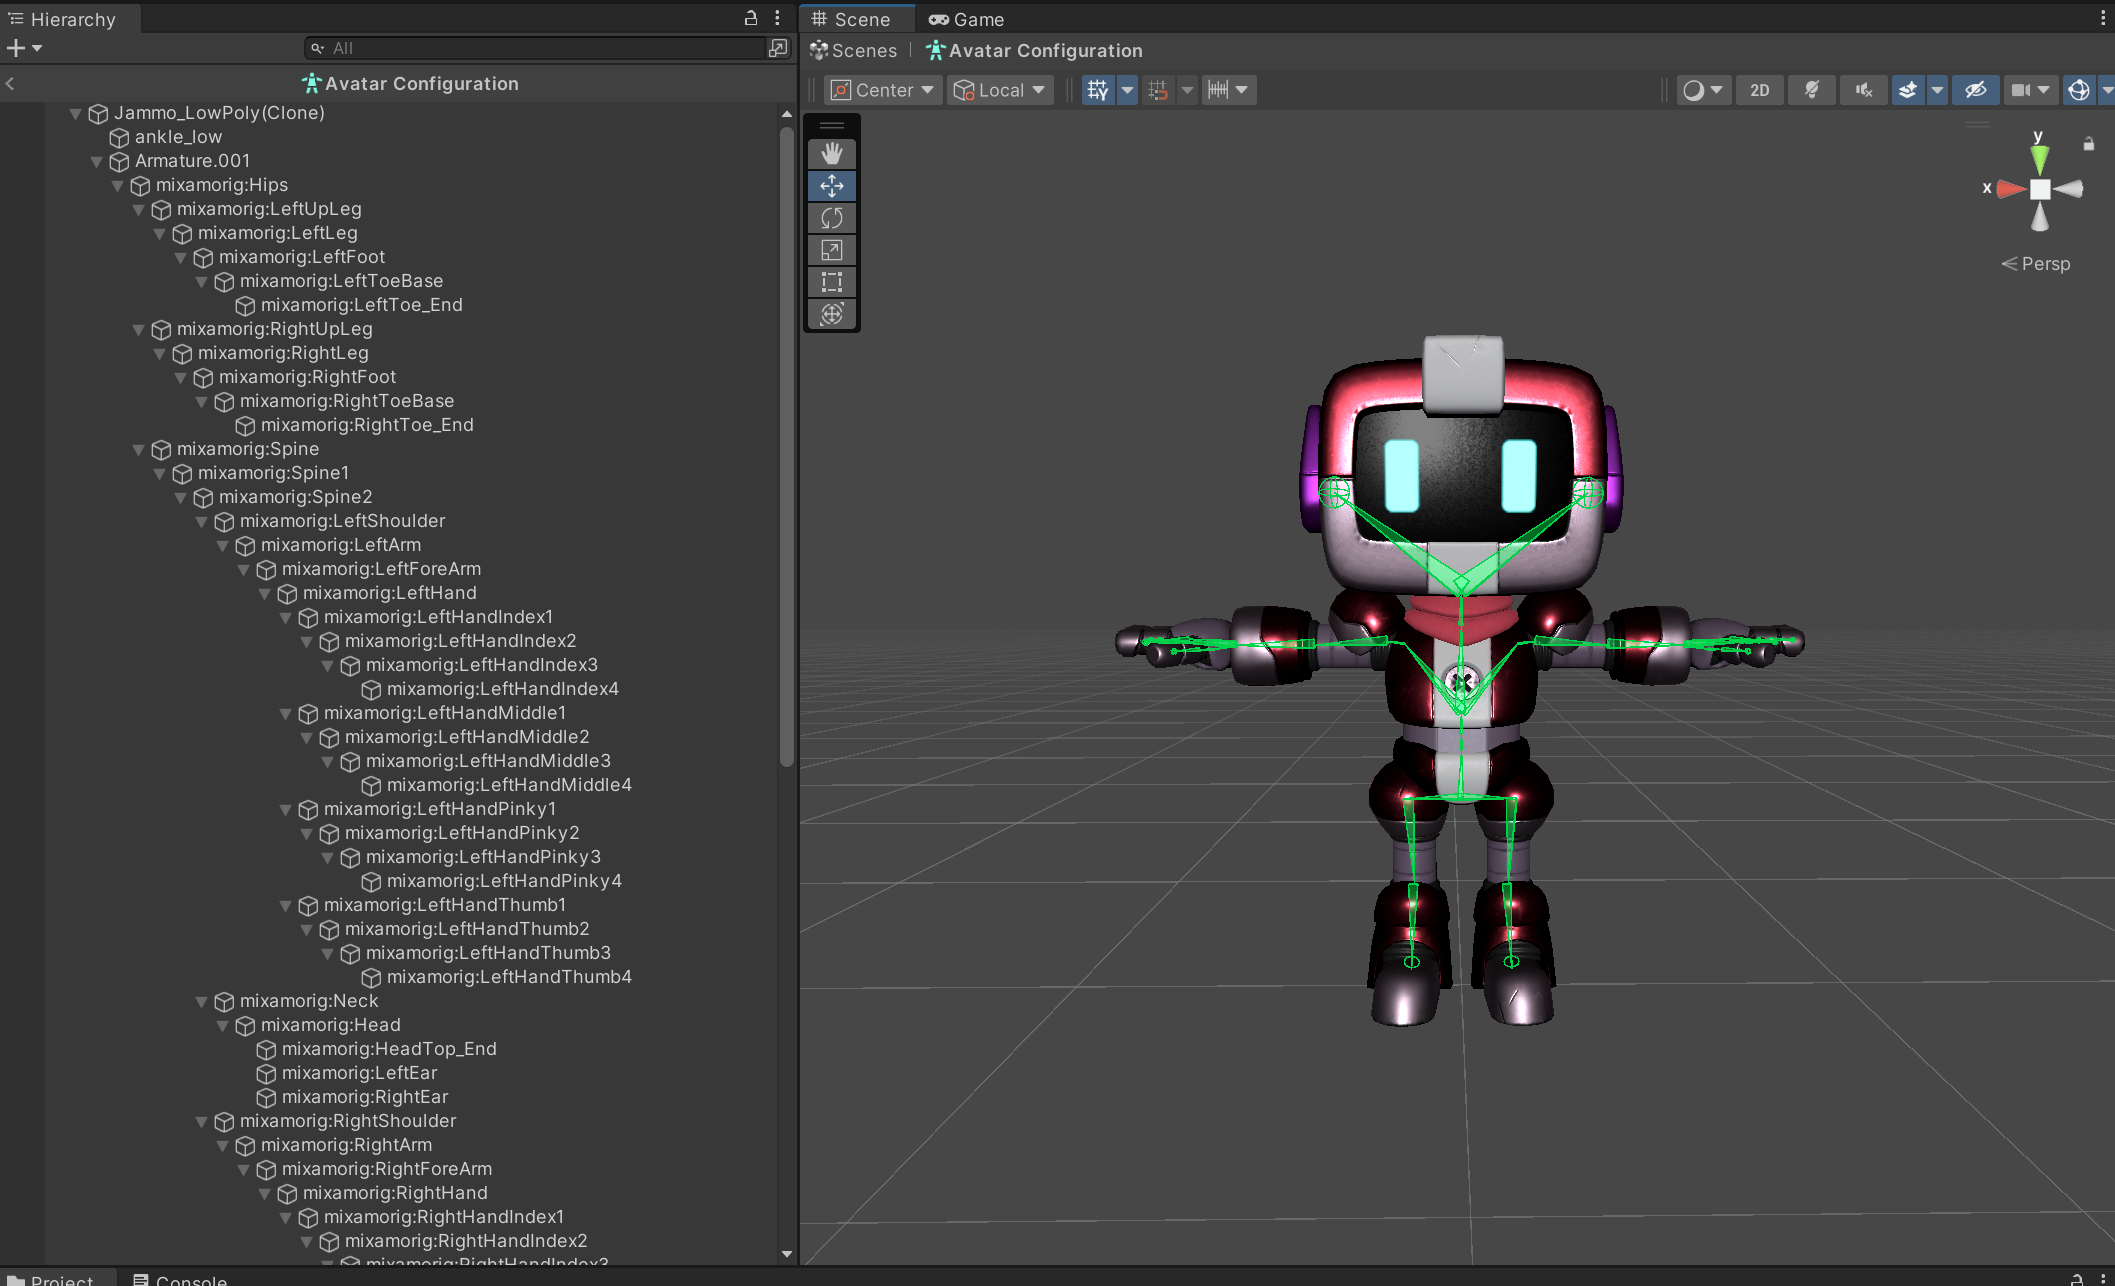
Task: Select the Move tool
Action: point(831,186)
